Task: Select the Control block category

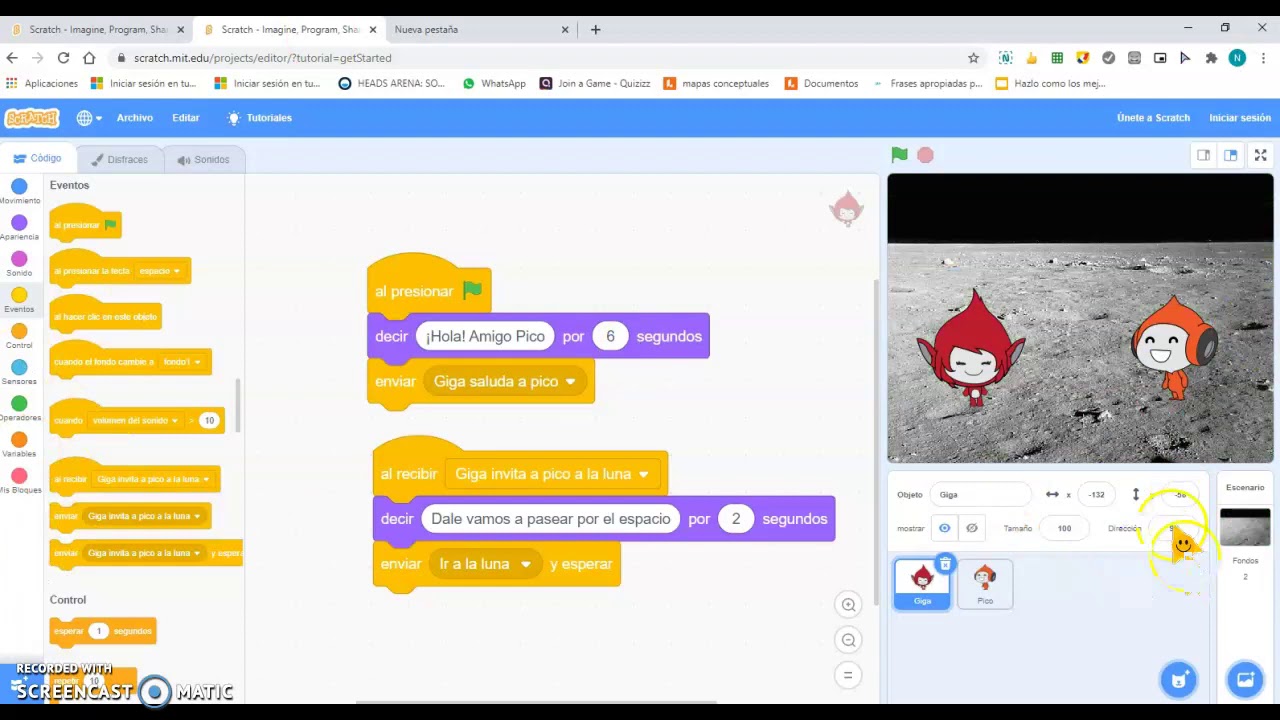Action: (19, 335)
